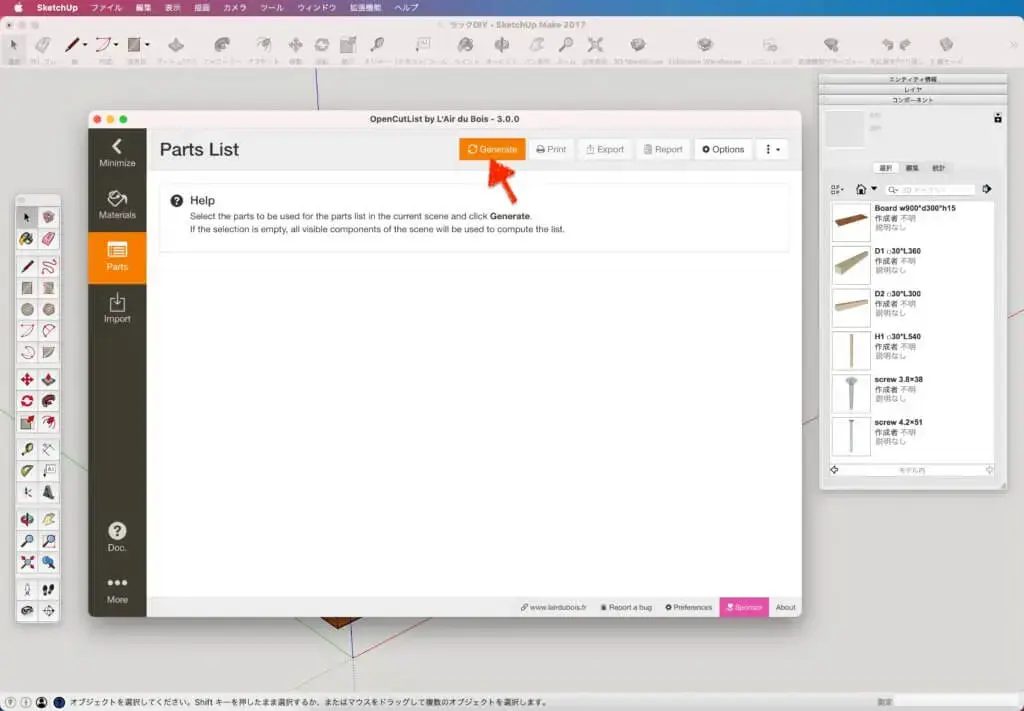Open Extension Warehouse from top toolbar

(x=704, y=45)
